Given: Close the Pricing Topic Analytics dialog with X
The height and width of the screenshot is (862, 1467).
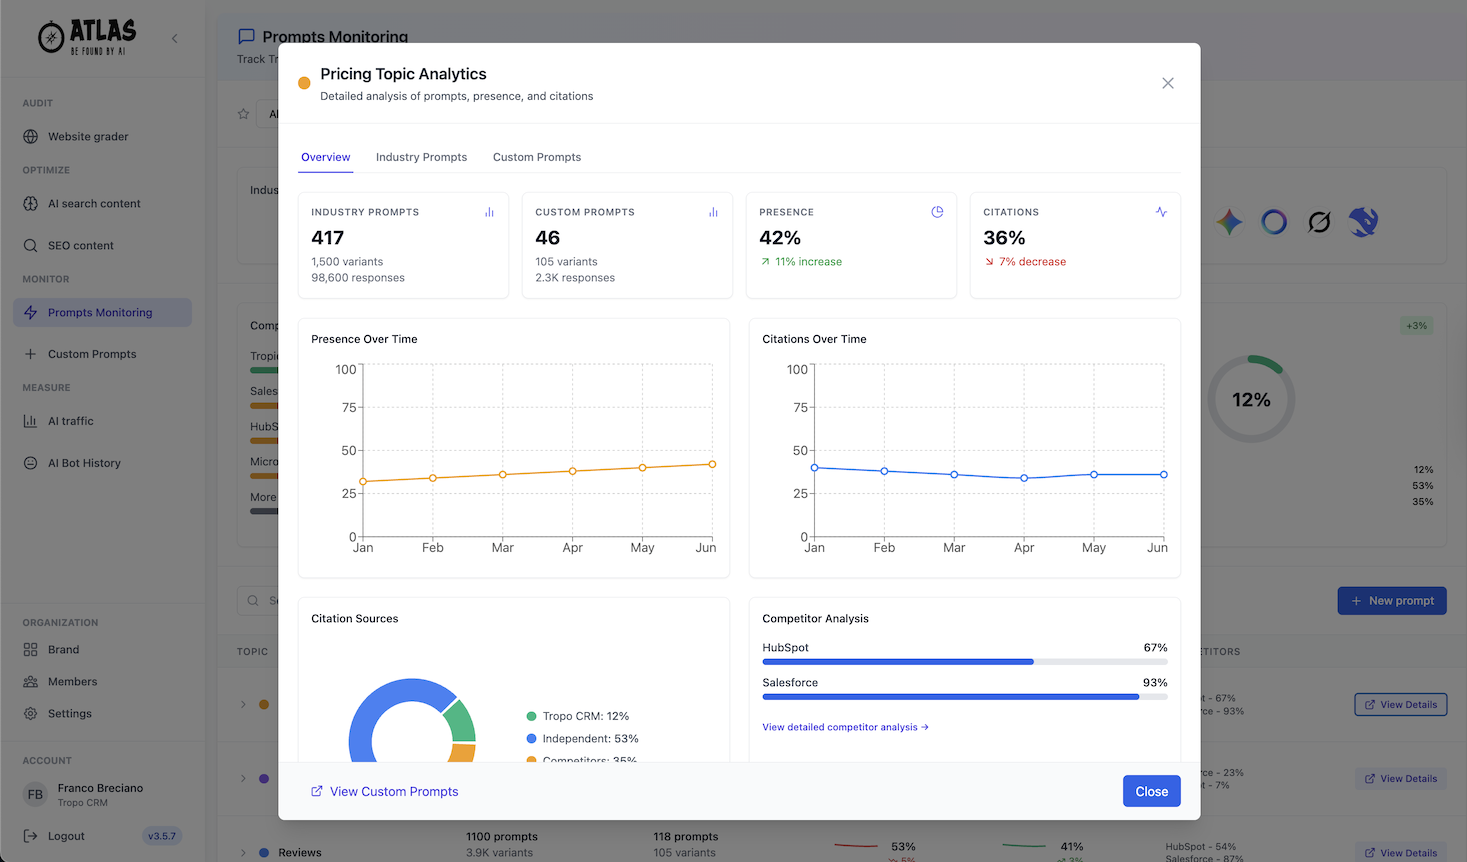Looking at the screenshot, I should click(x=1168, y=83).
